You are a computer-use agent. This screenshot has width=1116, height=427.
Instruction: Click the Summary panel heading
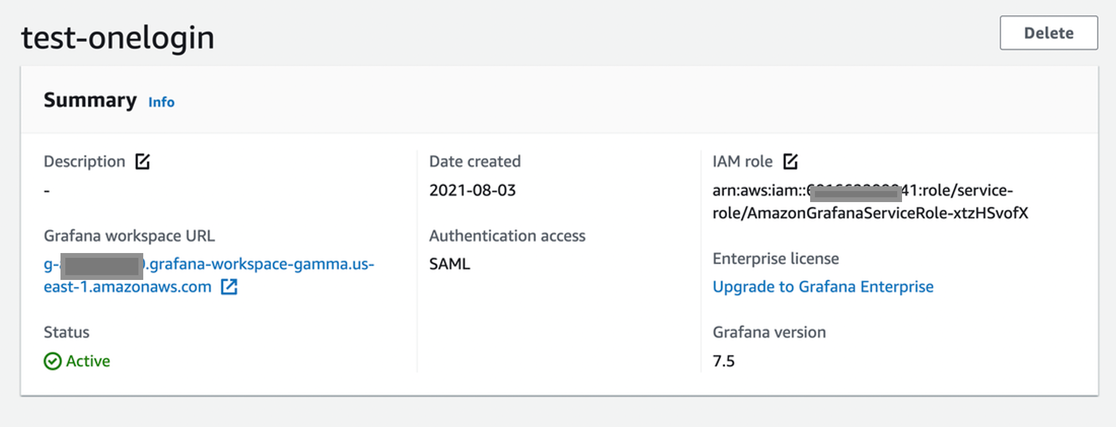tap(90, 100)
